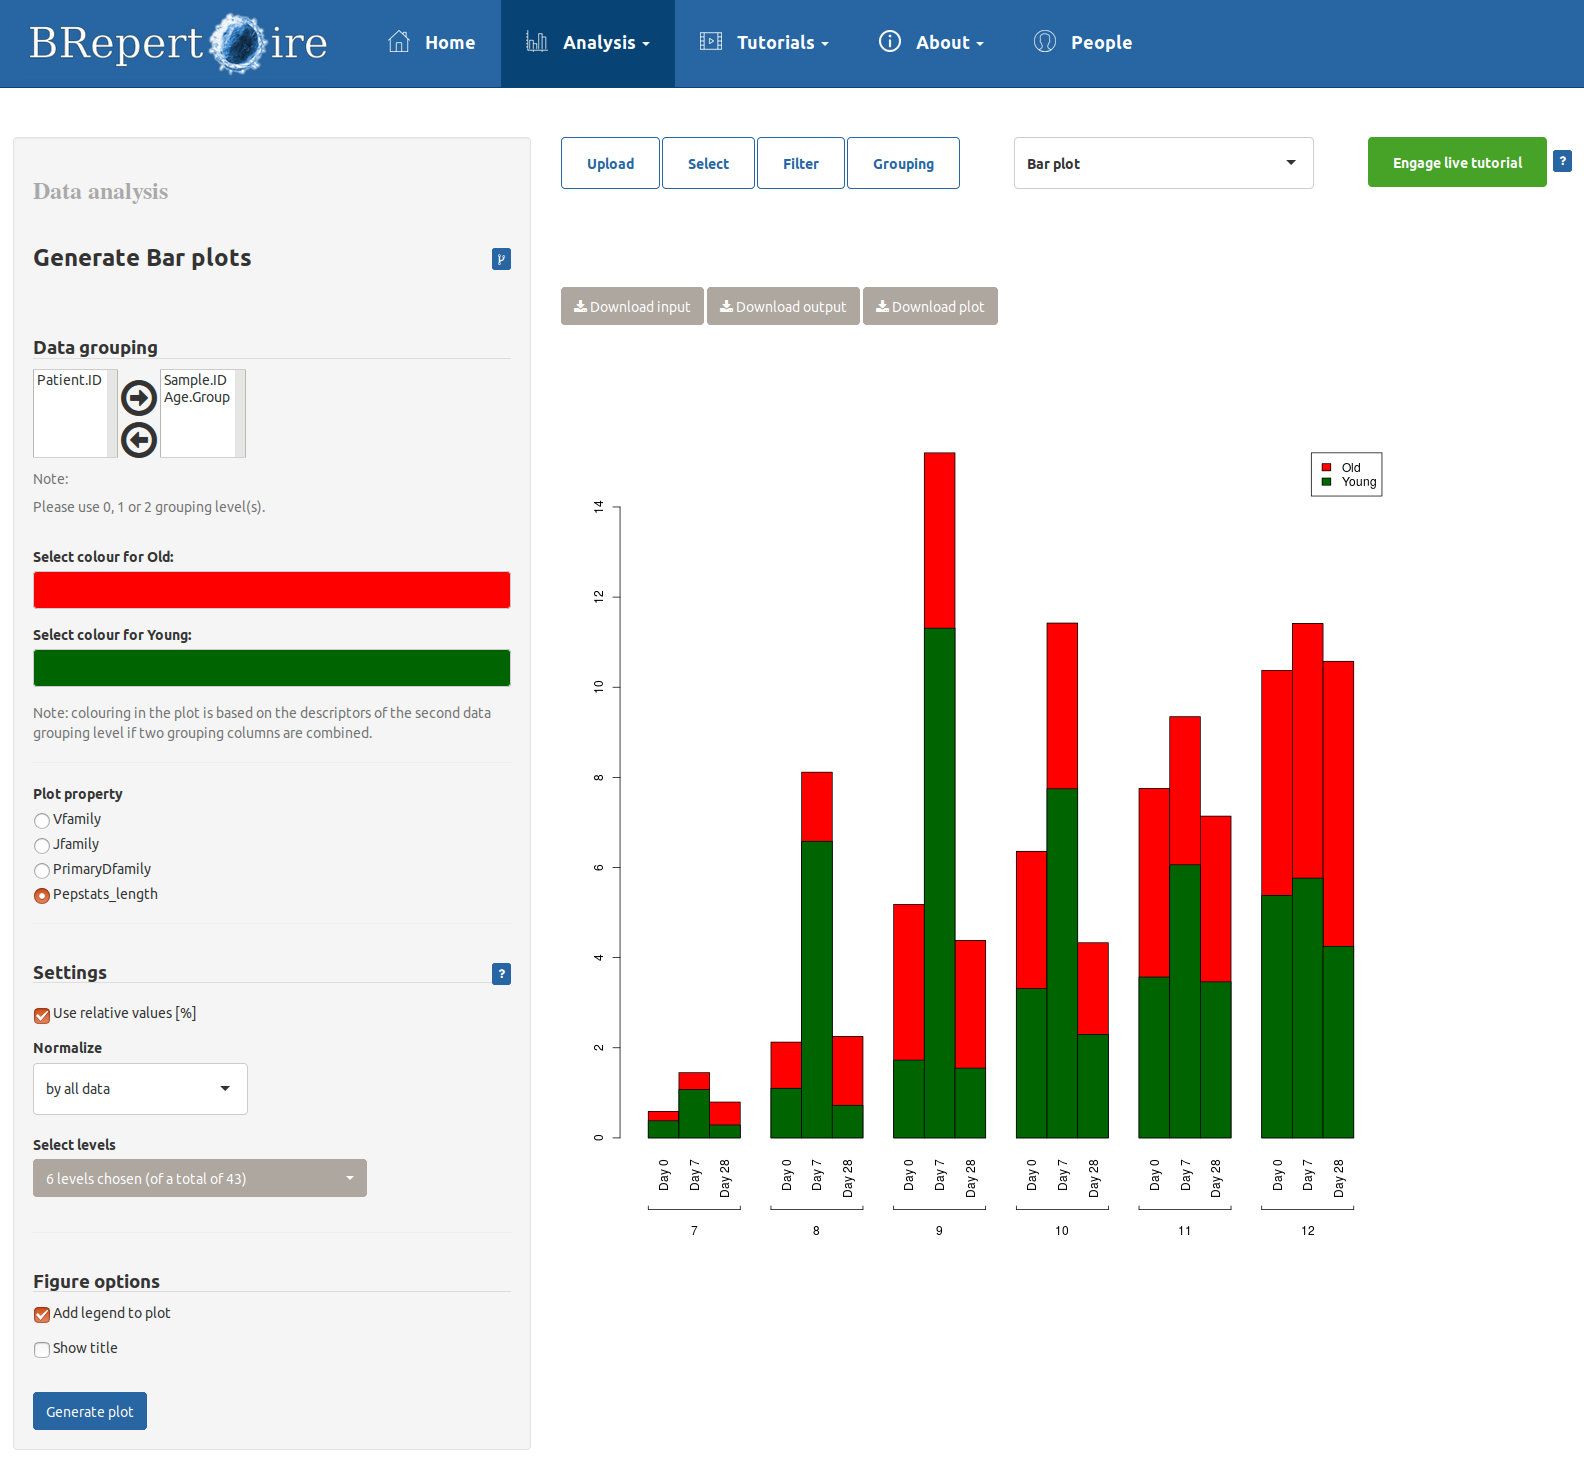Click the left arrow to remove grouping column
This screenshot has height=1458, width=1584.
[139, 440]
